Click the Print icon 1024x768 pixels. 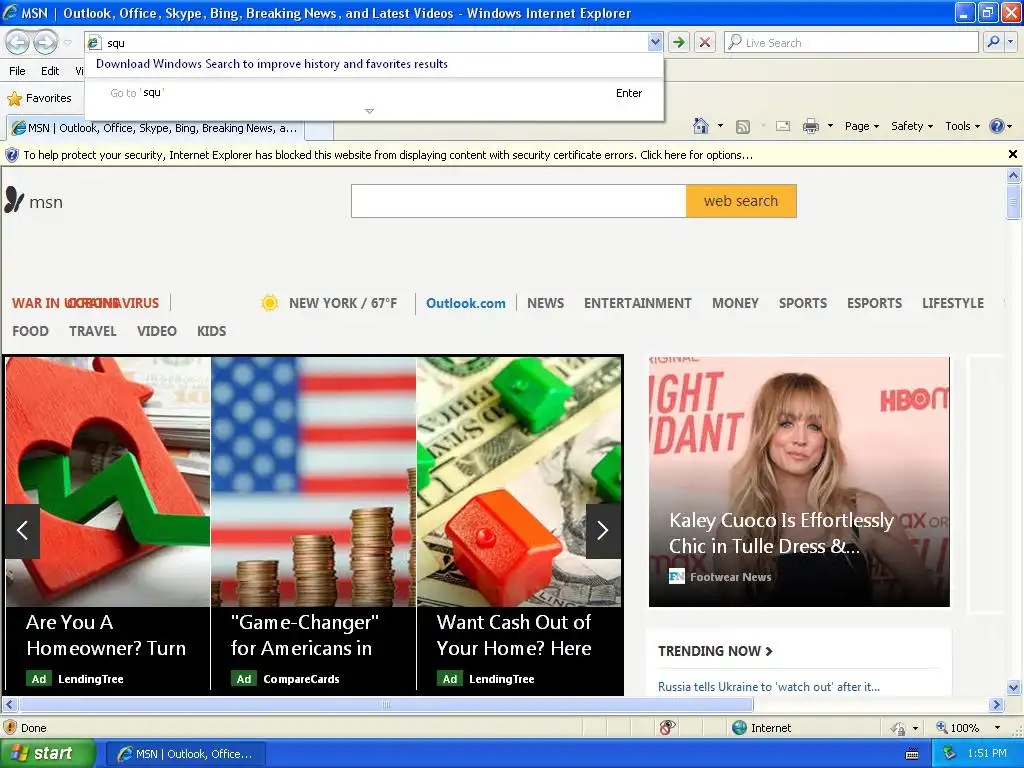click(x=810, y=126)
